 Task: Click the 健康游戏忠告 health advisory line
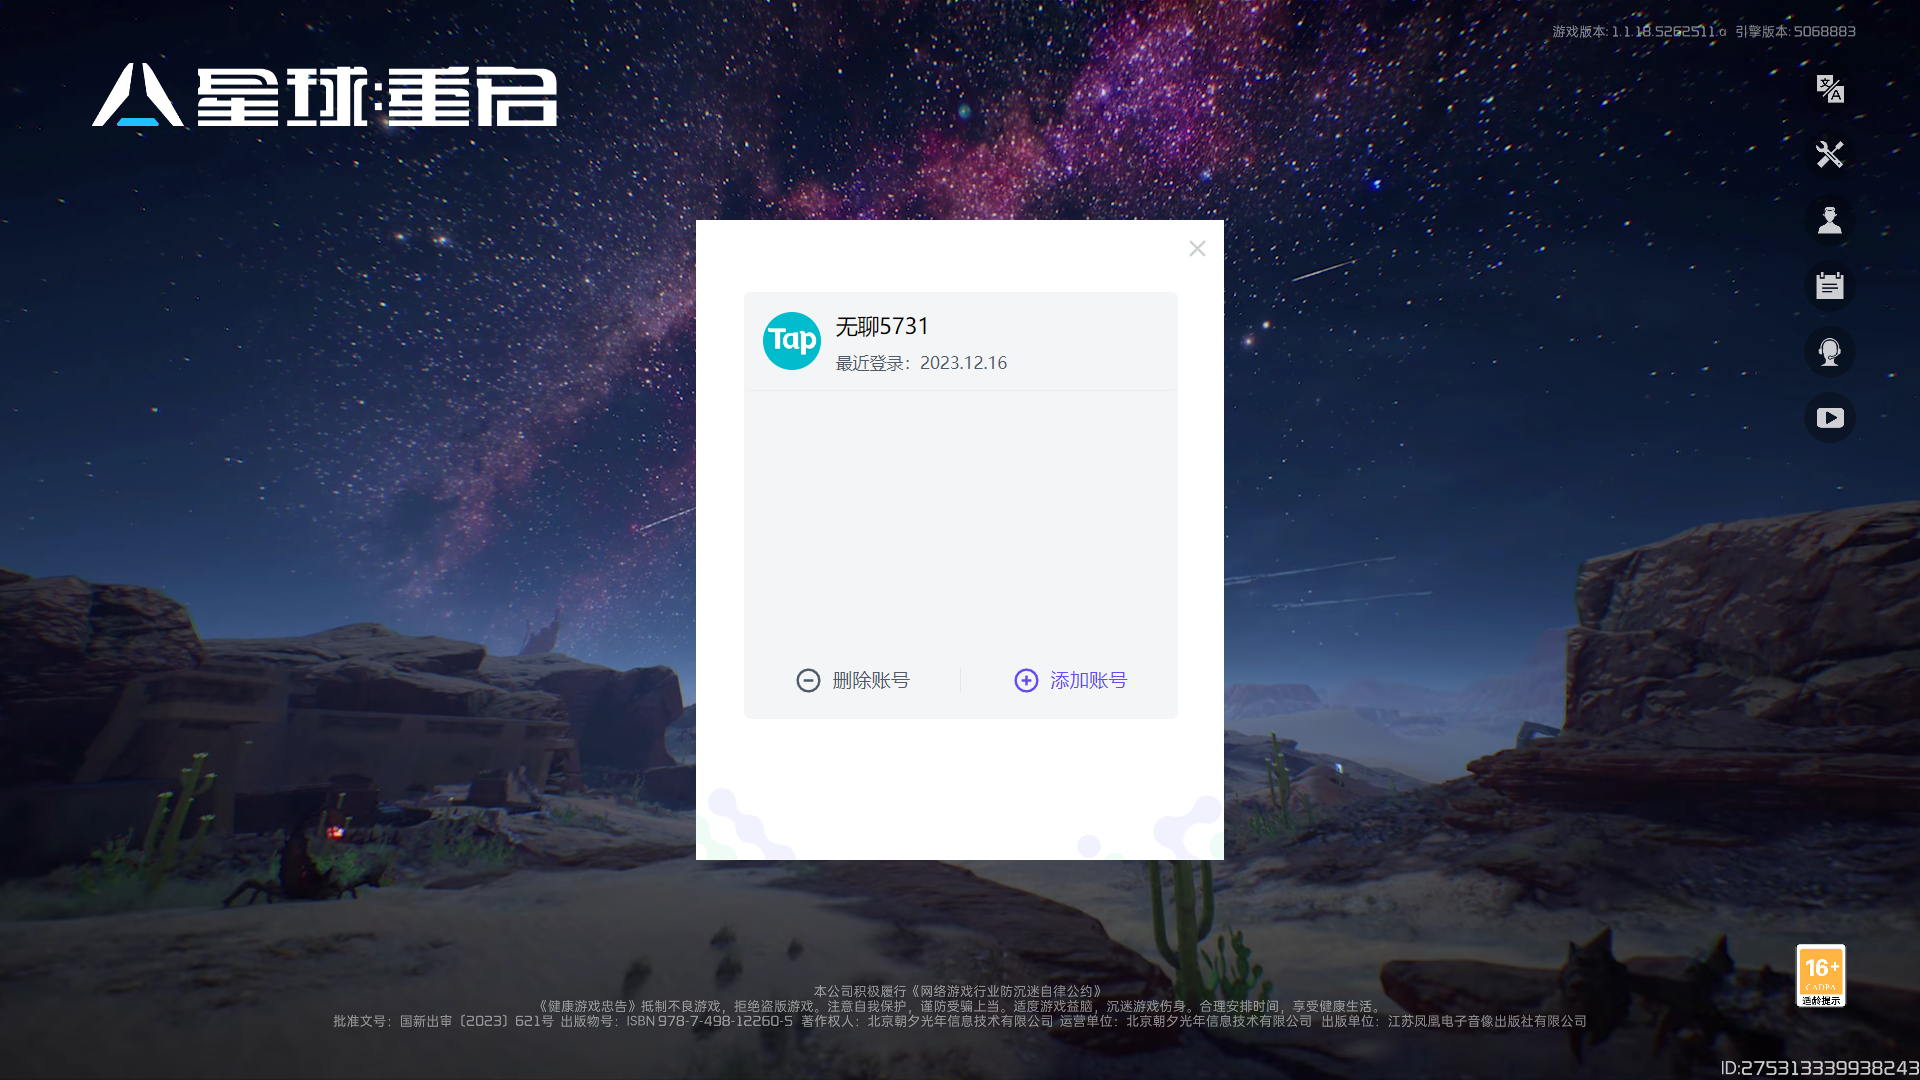point(961,1006)
